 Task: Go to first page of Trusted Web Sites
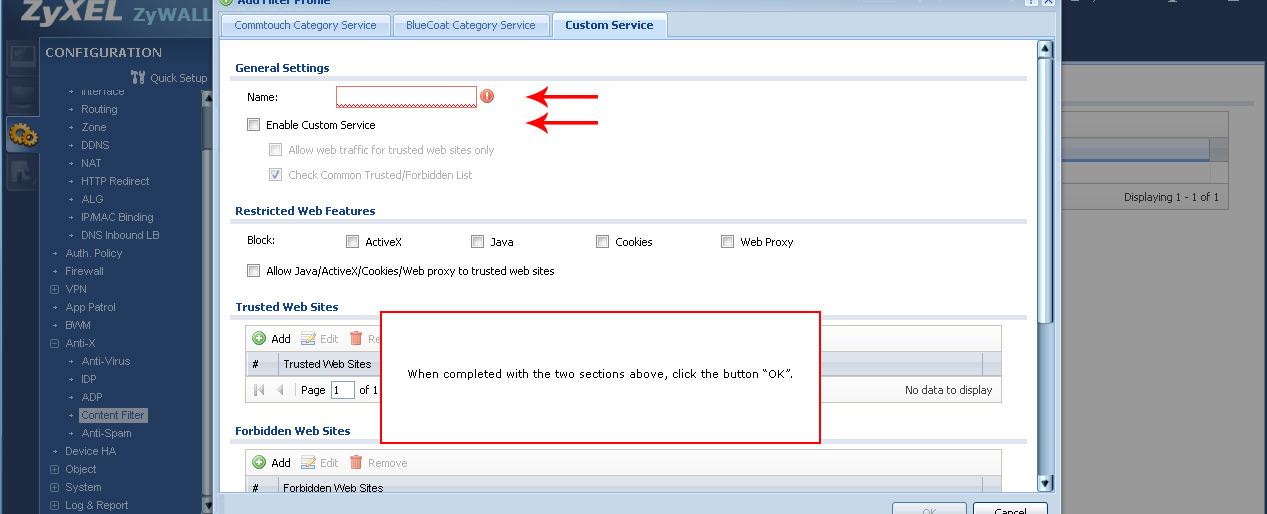[x=259, y=390]
